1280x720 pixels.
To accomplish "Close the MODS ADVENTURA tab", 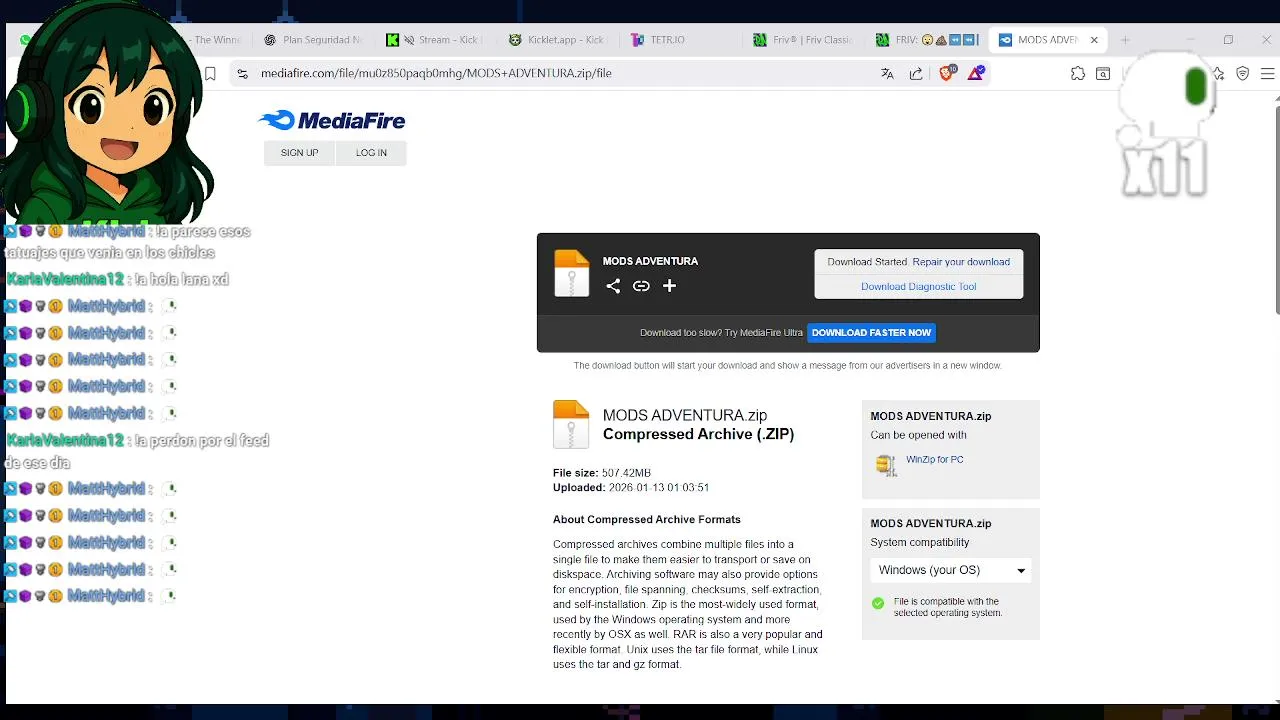I will coord(1094,40).
